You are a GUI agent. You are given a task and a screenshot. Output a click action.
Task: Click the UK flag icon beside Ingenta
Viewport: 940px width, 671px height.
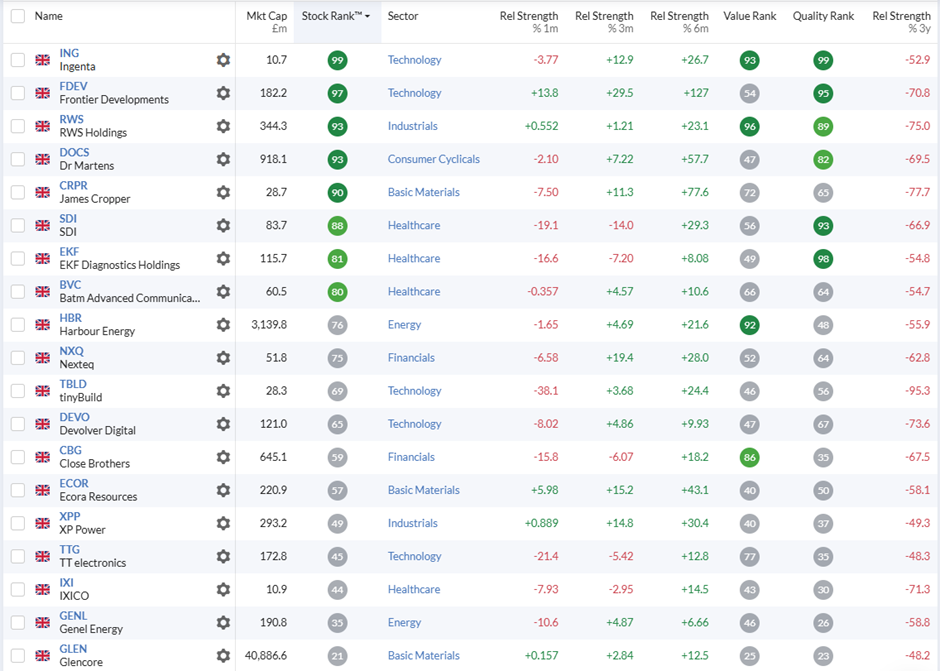point(43,60)
